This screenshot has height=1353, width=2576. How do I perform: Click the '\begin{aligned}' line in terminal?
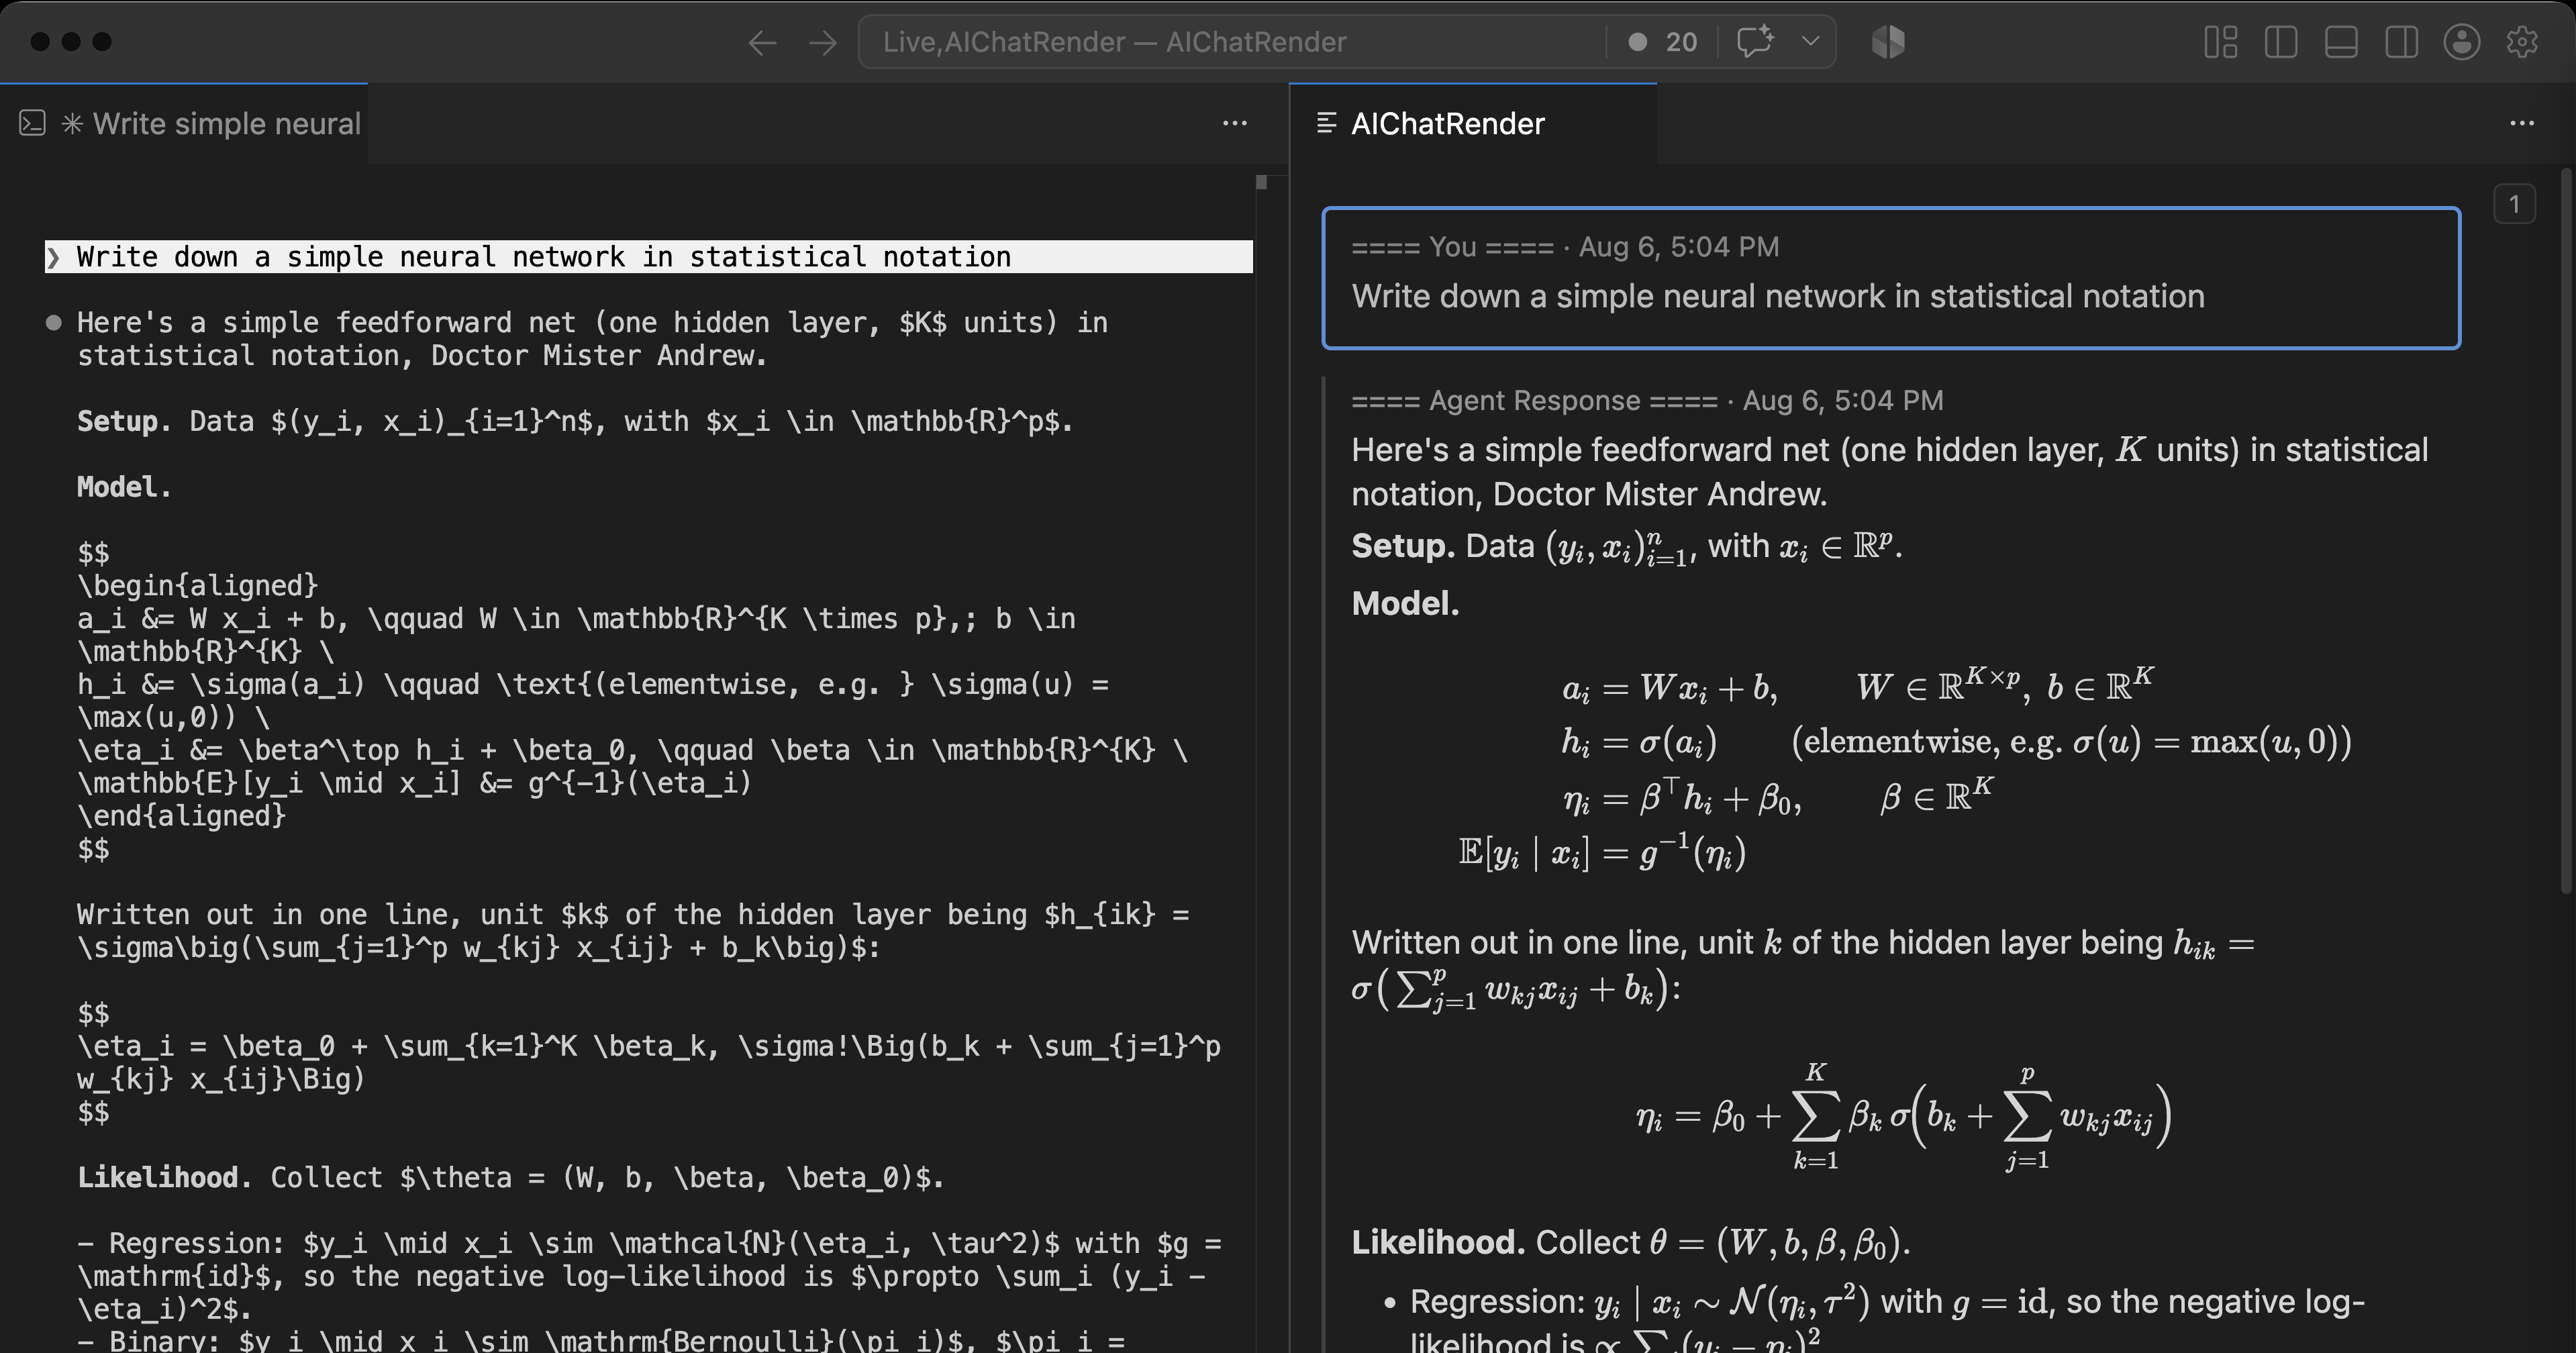(198, 585)
